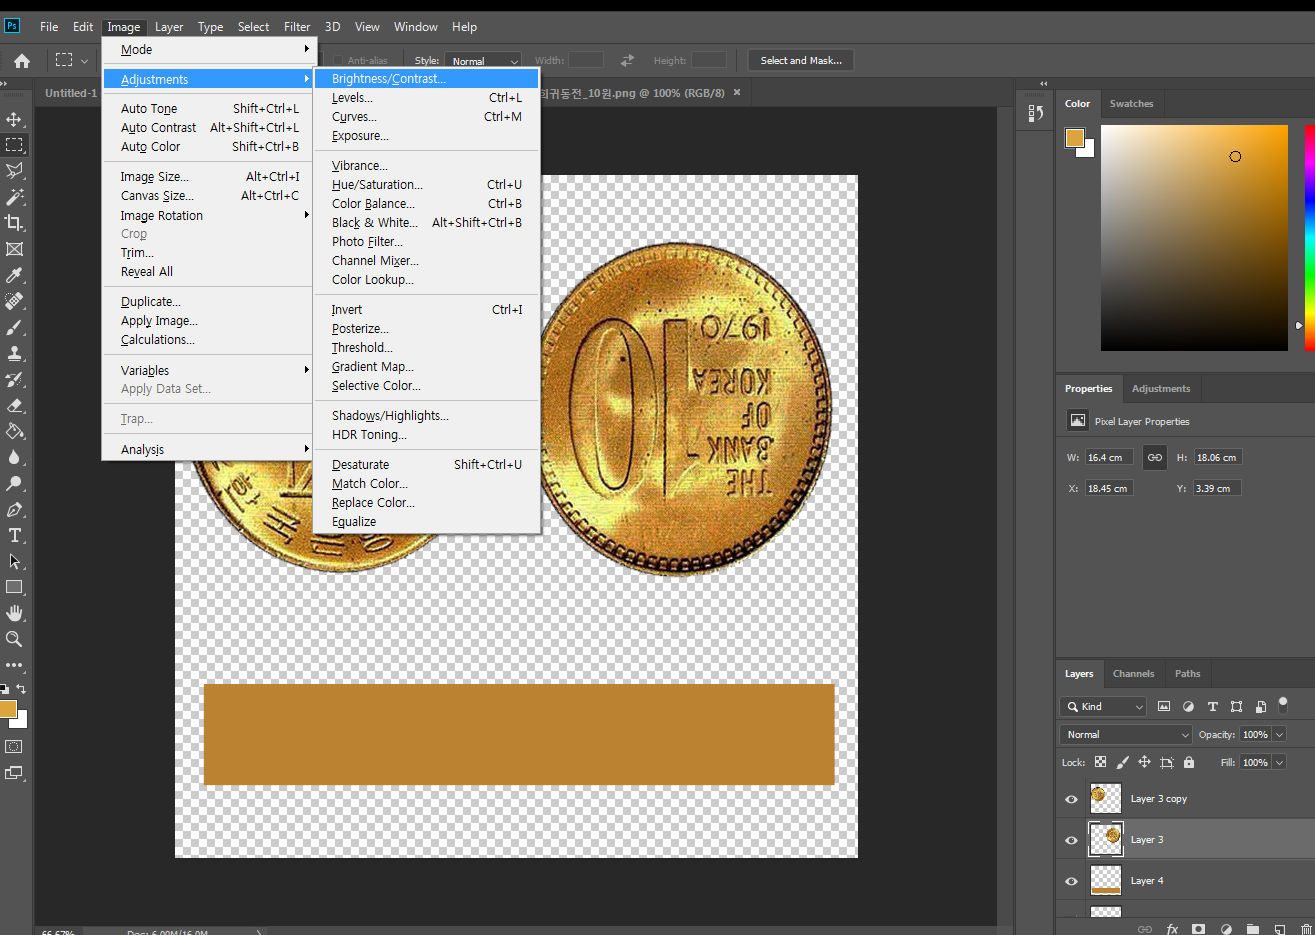Toggle lock image pixels brush icon
The image size is (1315, 935).
coord(1122,762)
